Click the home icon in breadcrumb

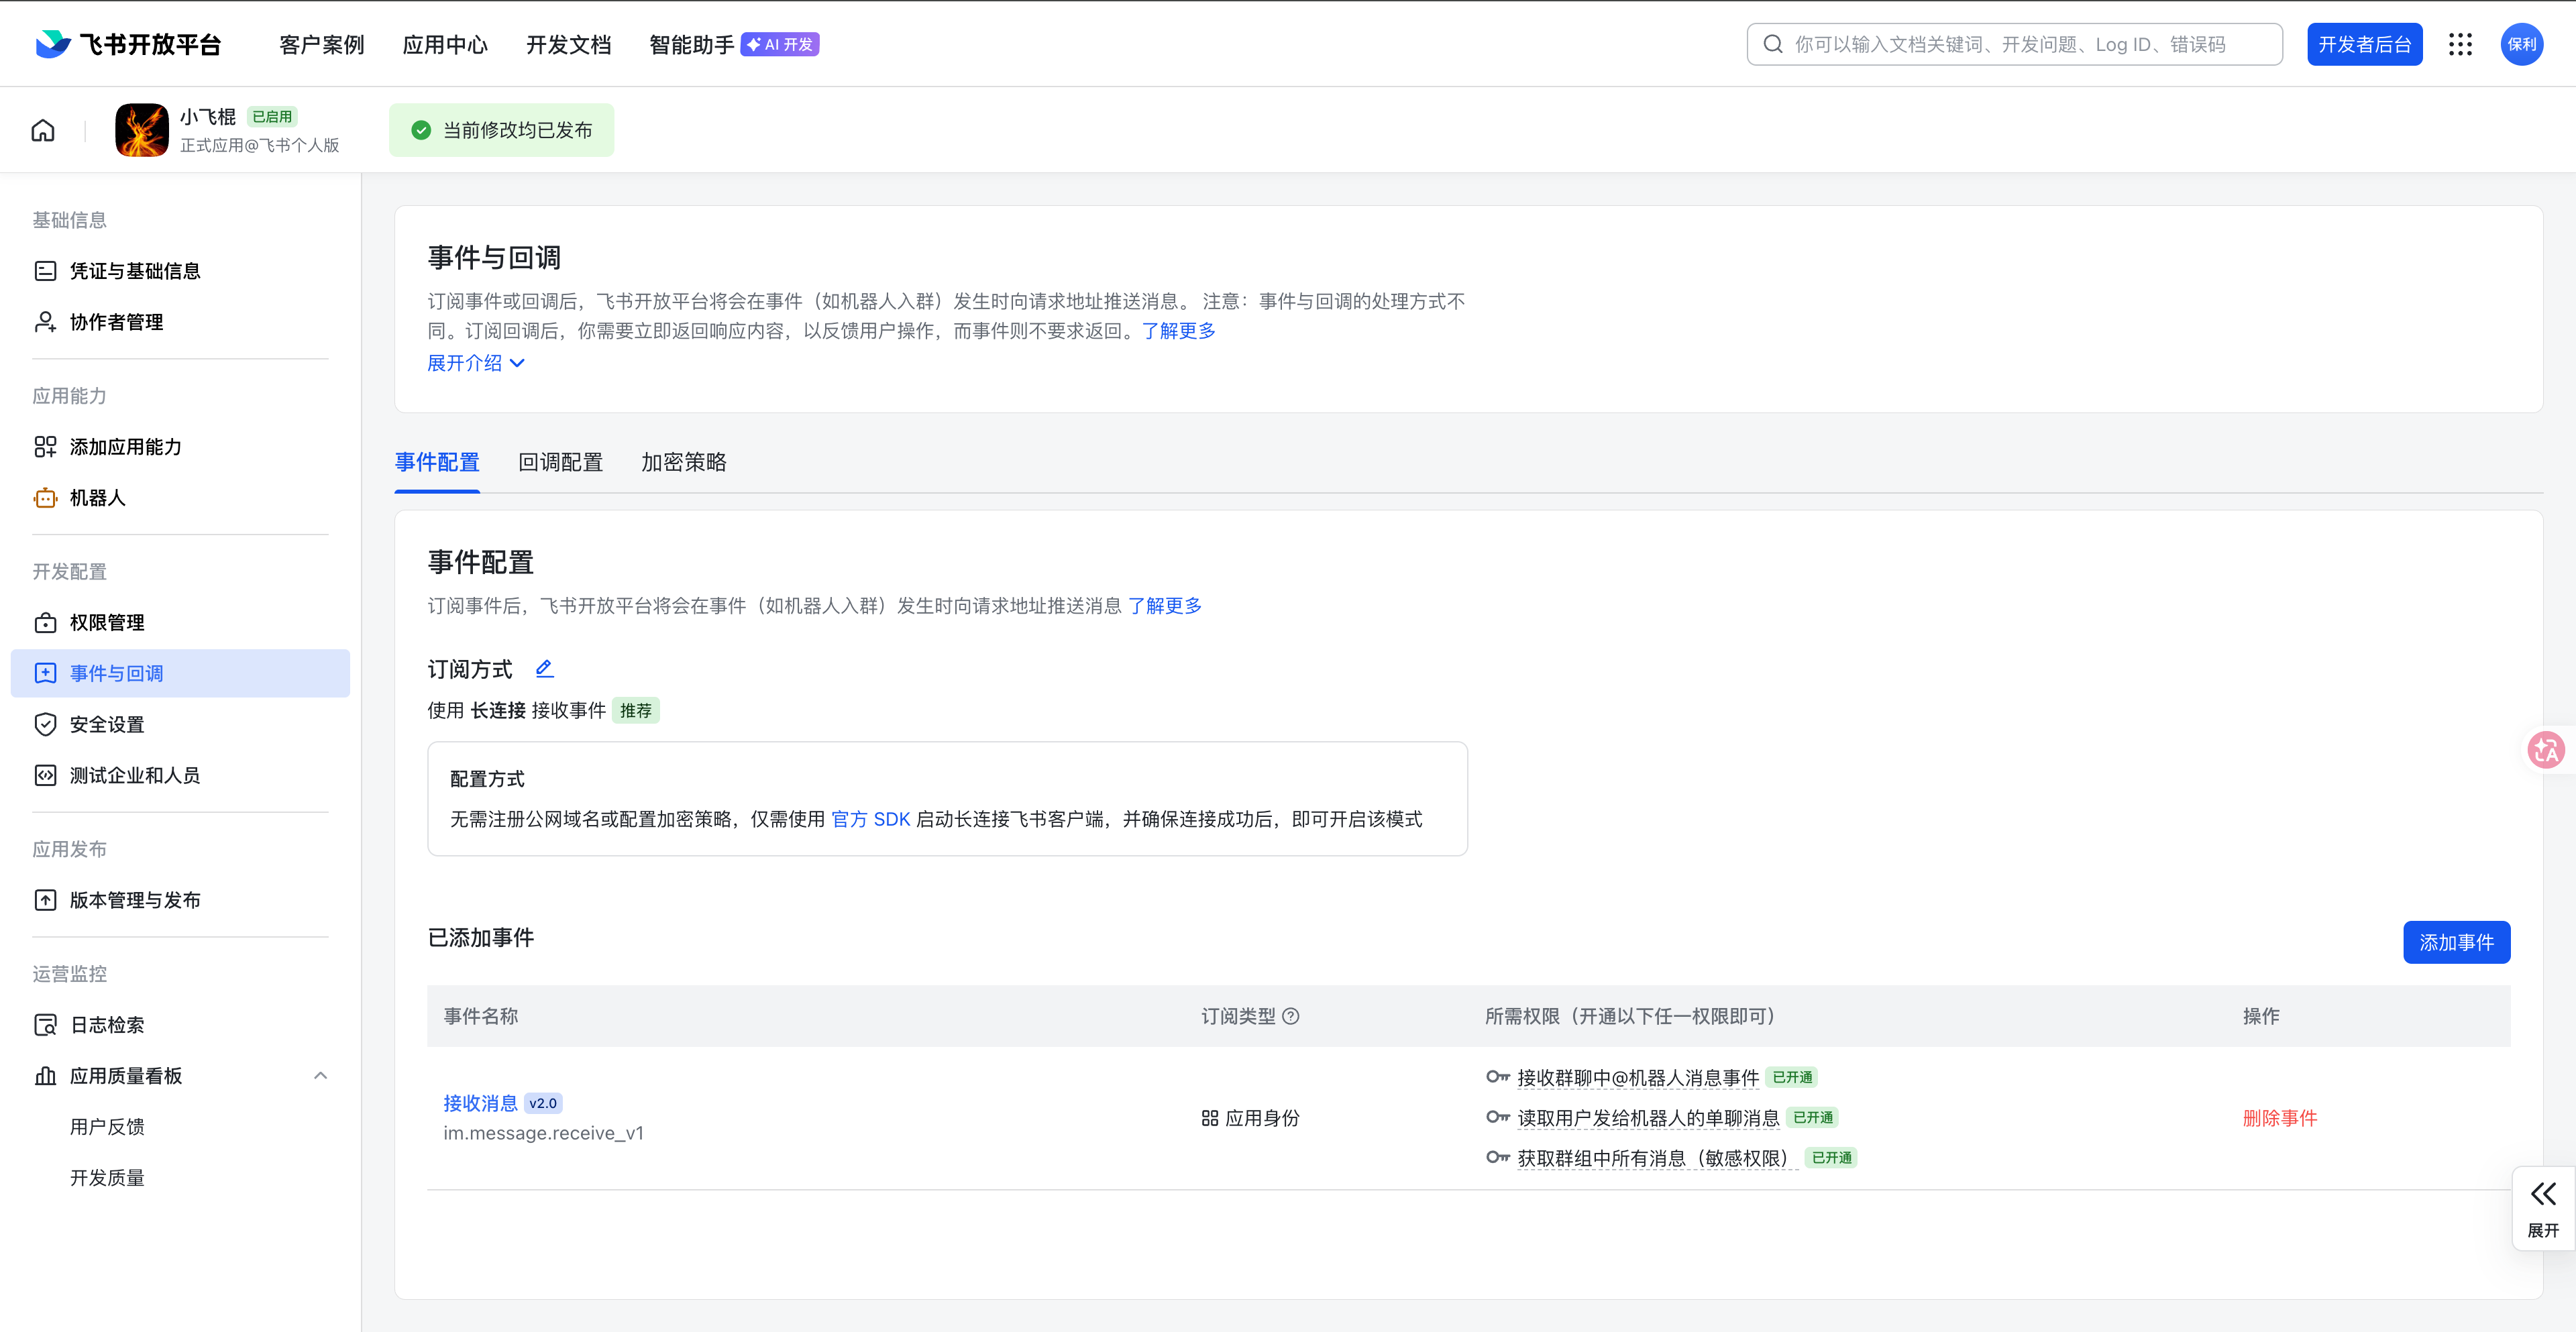(43, 130)
